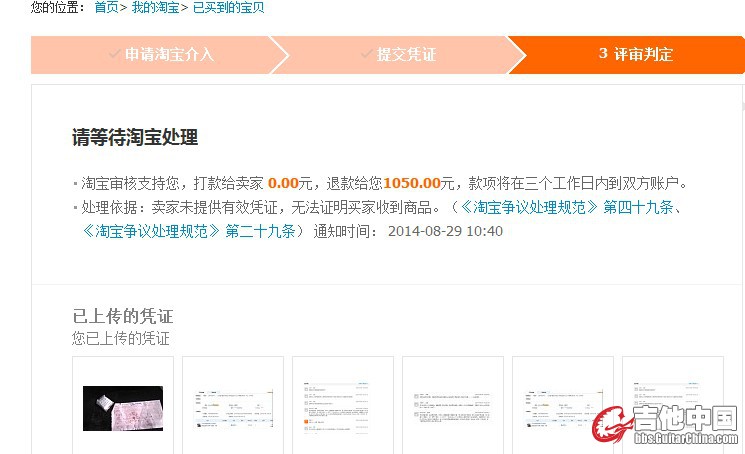This screenshot has height=454, width=745.
Task: Open the third uploaded evidence thumbnail
Action: (343, 407)
